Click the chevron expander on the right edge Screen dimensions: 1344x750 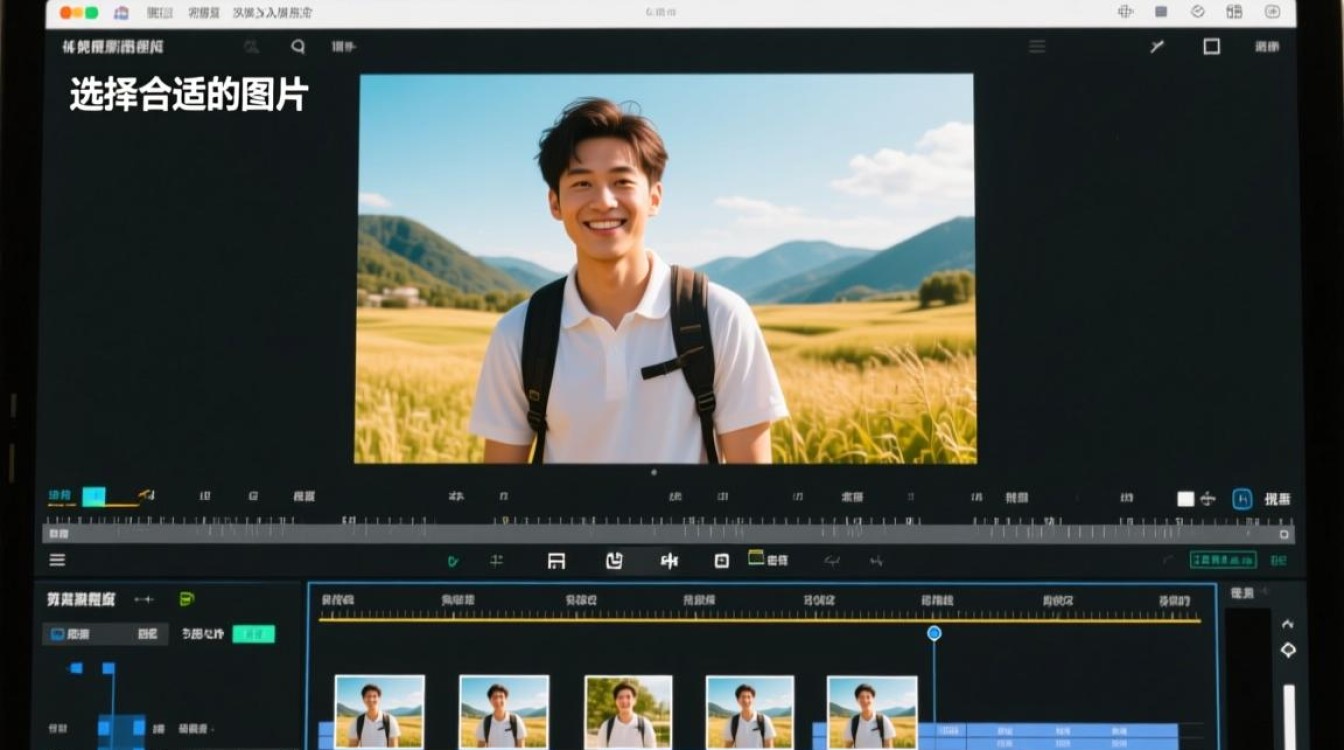pyautogui.click(x=1290, y=623)
